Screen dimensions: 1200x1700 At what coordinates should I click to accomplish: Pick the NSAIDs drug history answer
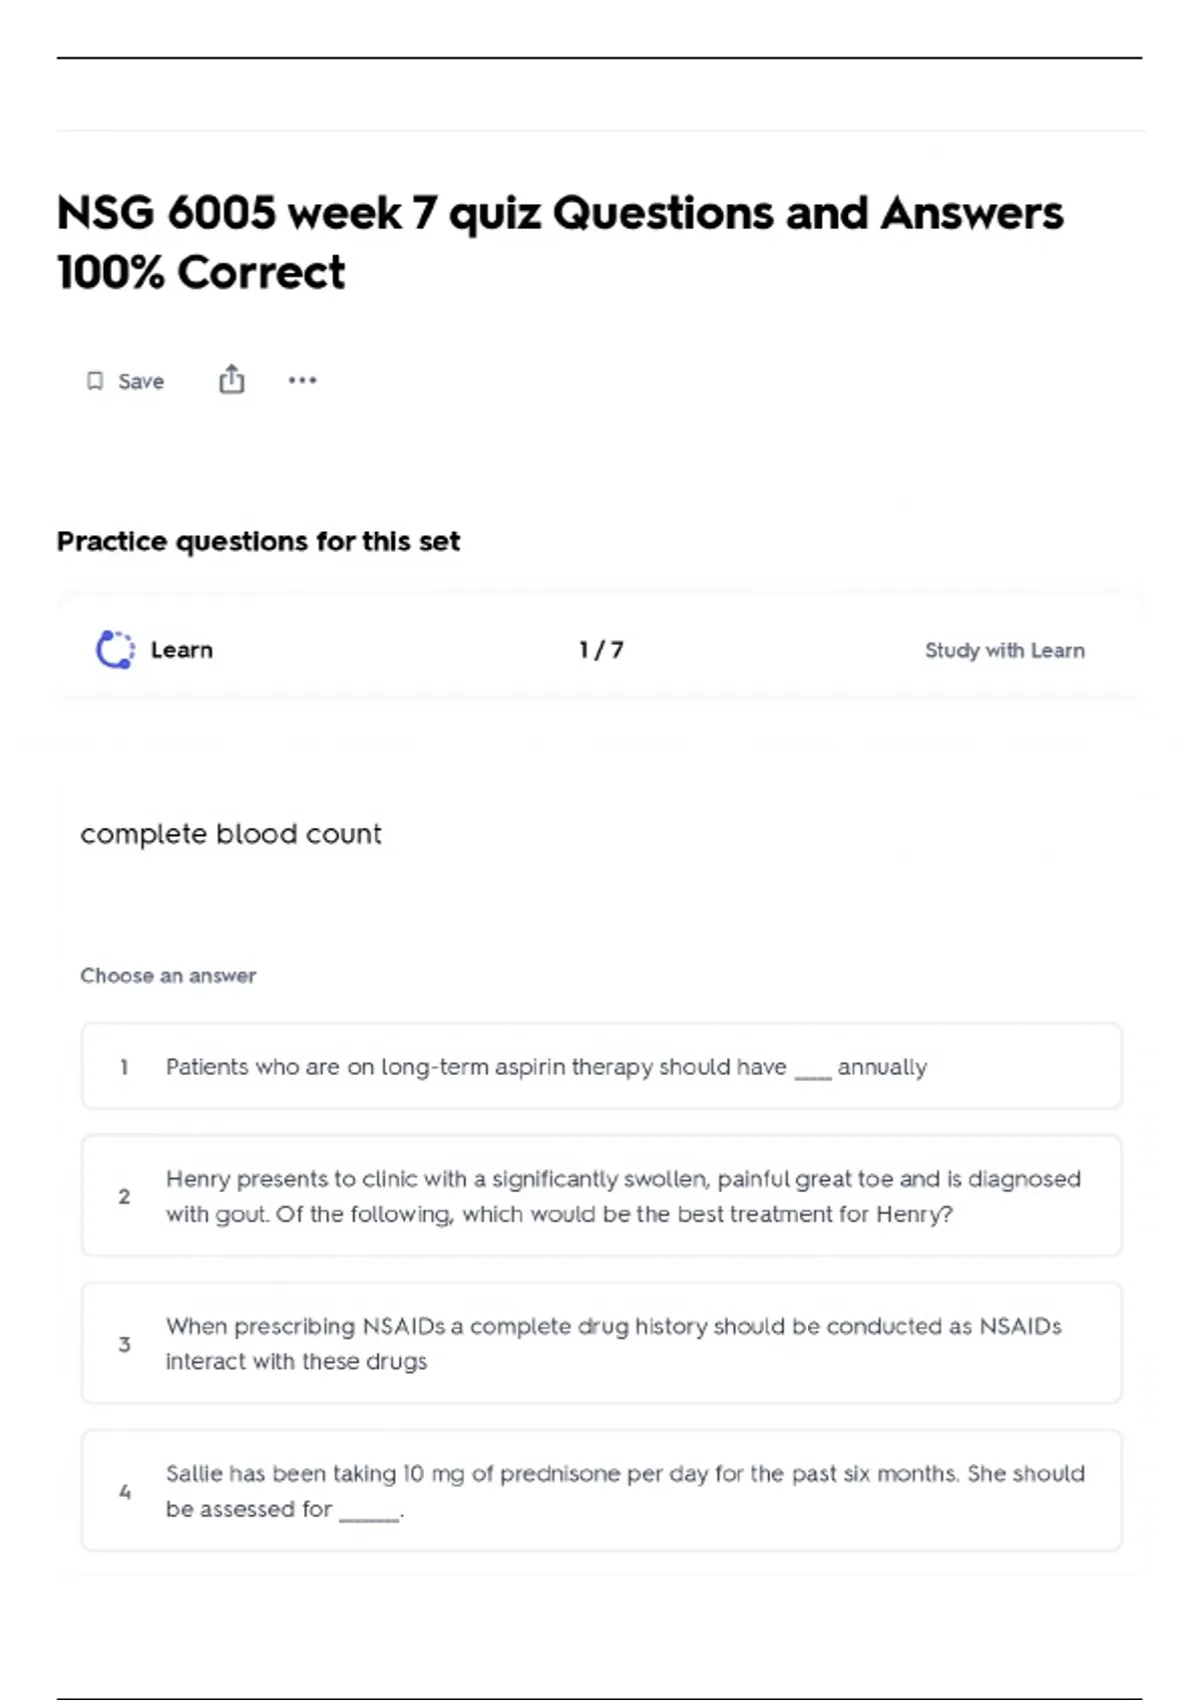coord(612,1343)
